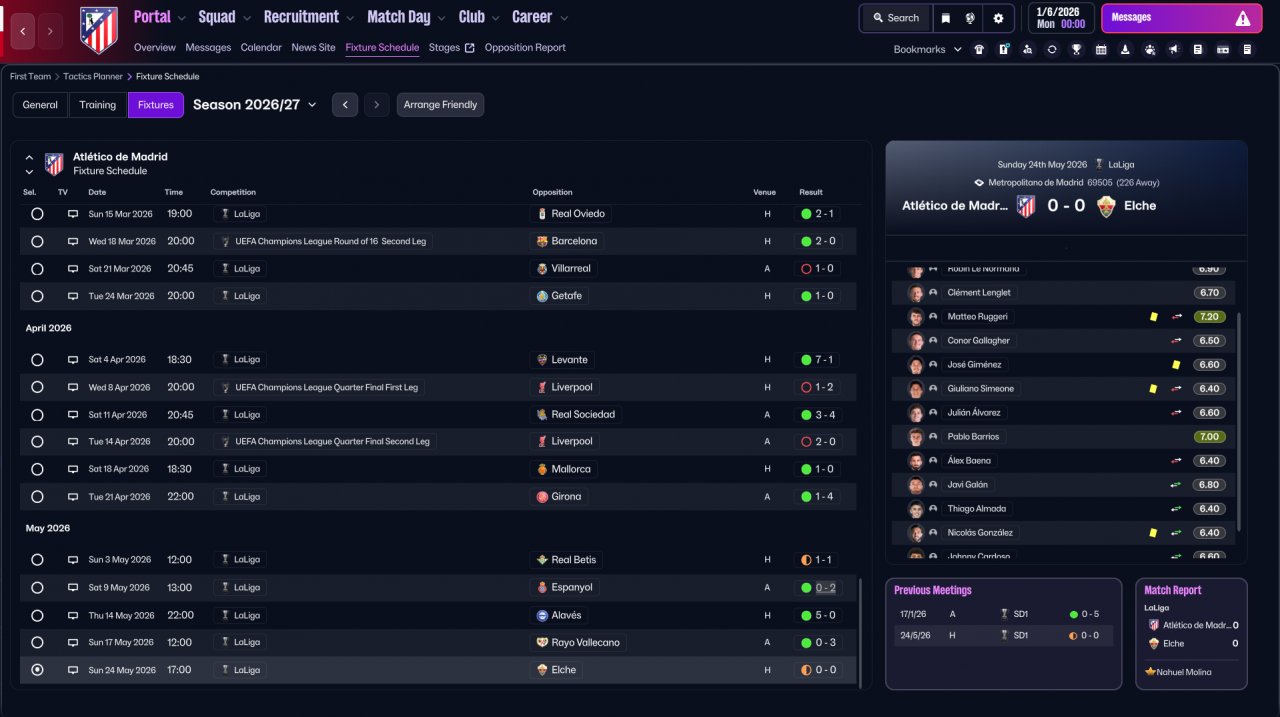Click the shirt icon in bookmarks bar
The image size is (1280, 717).
(x=978, y=49)
